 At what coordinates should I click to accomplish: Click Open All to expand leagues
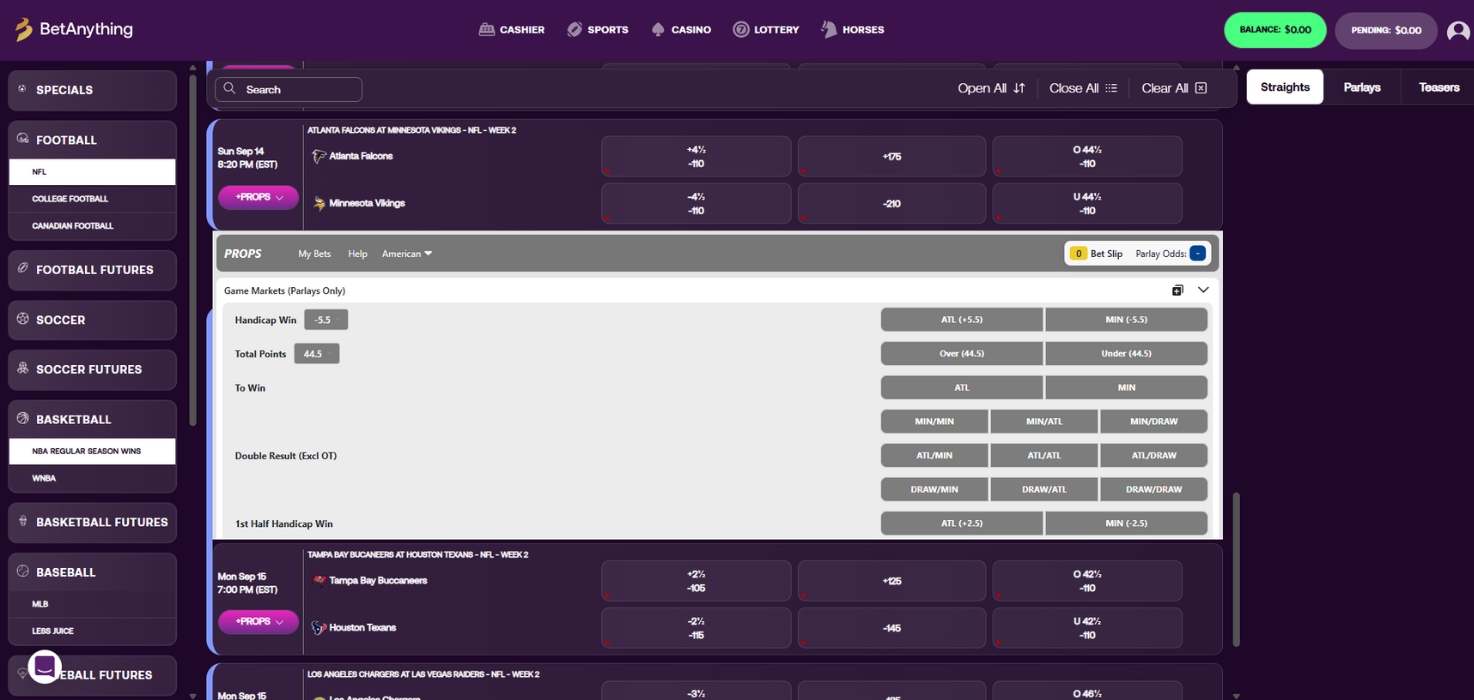point(991,88)
